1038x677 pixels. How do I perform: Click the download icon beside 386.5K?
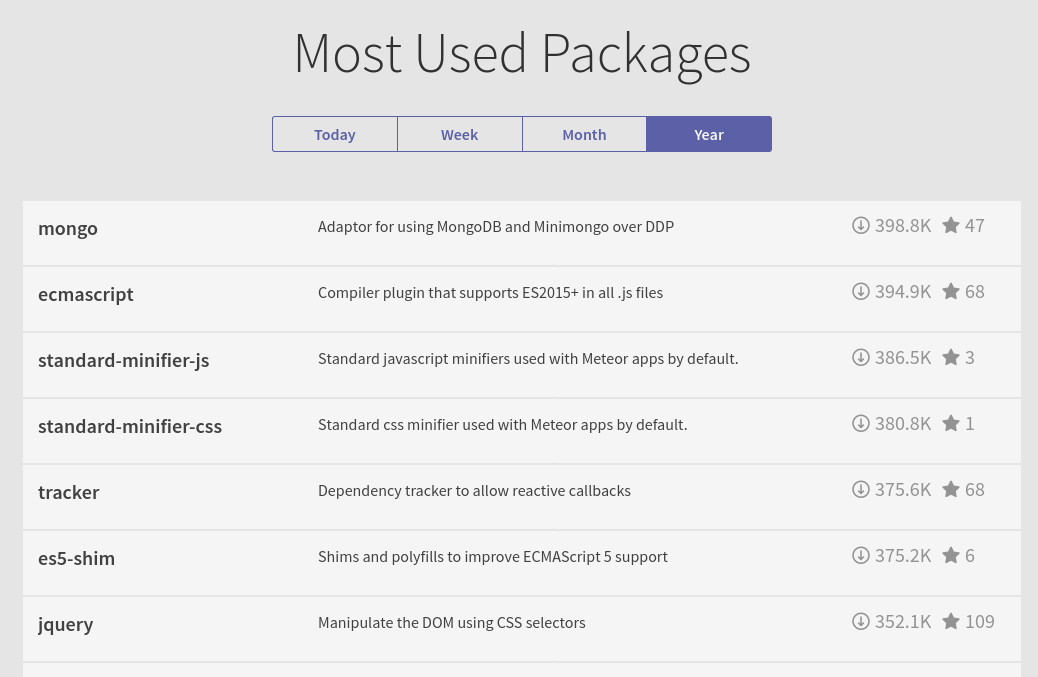(x=860, y=357)
